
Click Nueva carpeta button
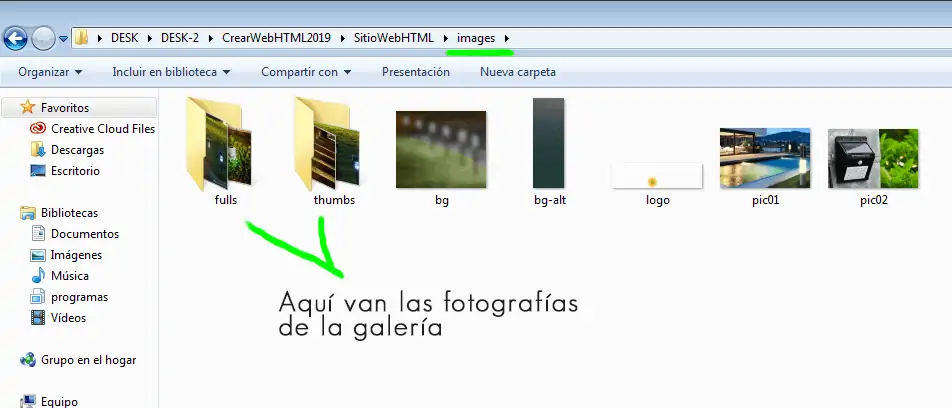(x=518, y=72)
